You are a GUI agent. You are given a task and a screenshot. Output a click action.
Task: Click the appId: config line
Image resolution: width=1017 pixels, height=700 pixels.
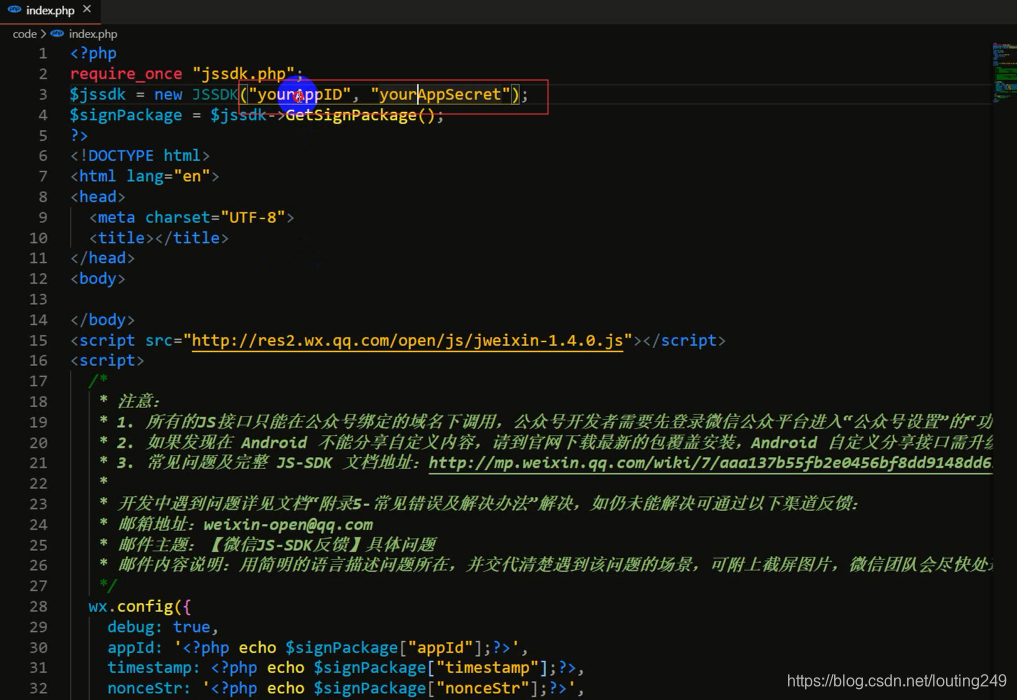coord(318,647)
